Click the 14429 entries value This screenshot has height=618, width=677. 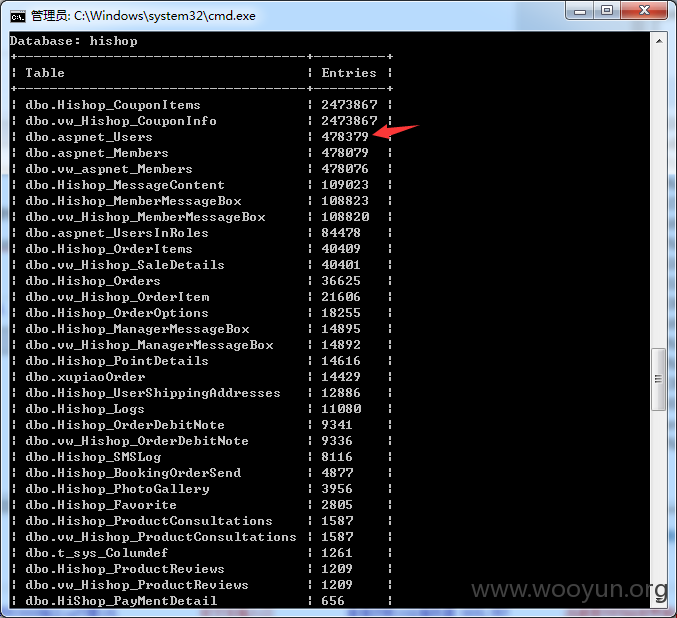click(341, 377)
